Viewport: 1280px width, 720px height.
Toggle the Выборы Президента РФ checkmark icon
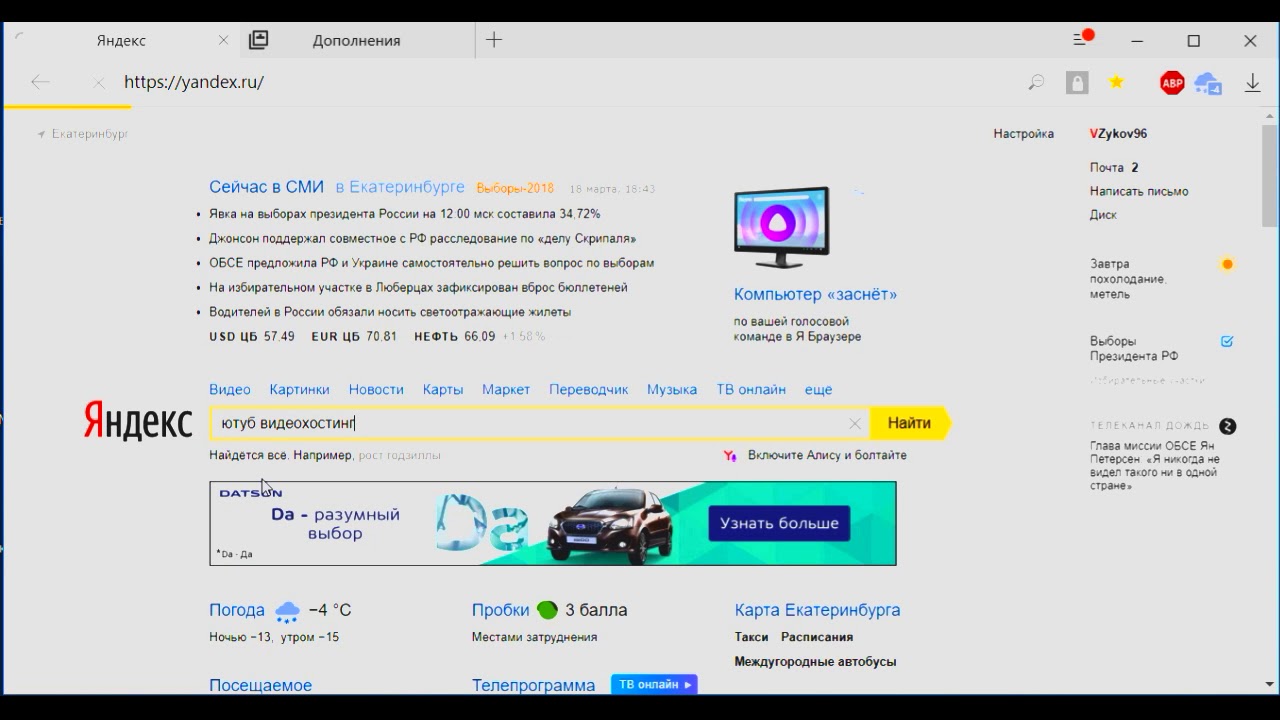pyautogui.click(x=1227, y=341)
